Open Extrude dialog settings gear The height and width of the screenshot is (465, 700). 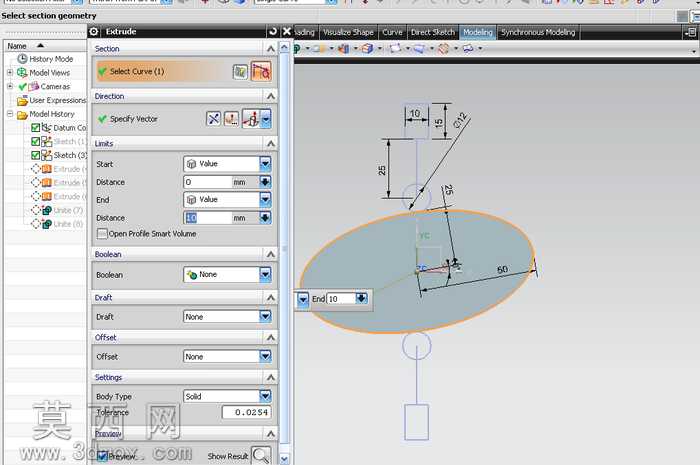[x=94, y=32]
